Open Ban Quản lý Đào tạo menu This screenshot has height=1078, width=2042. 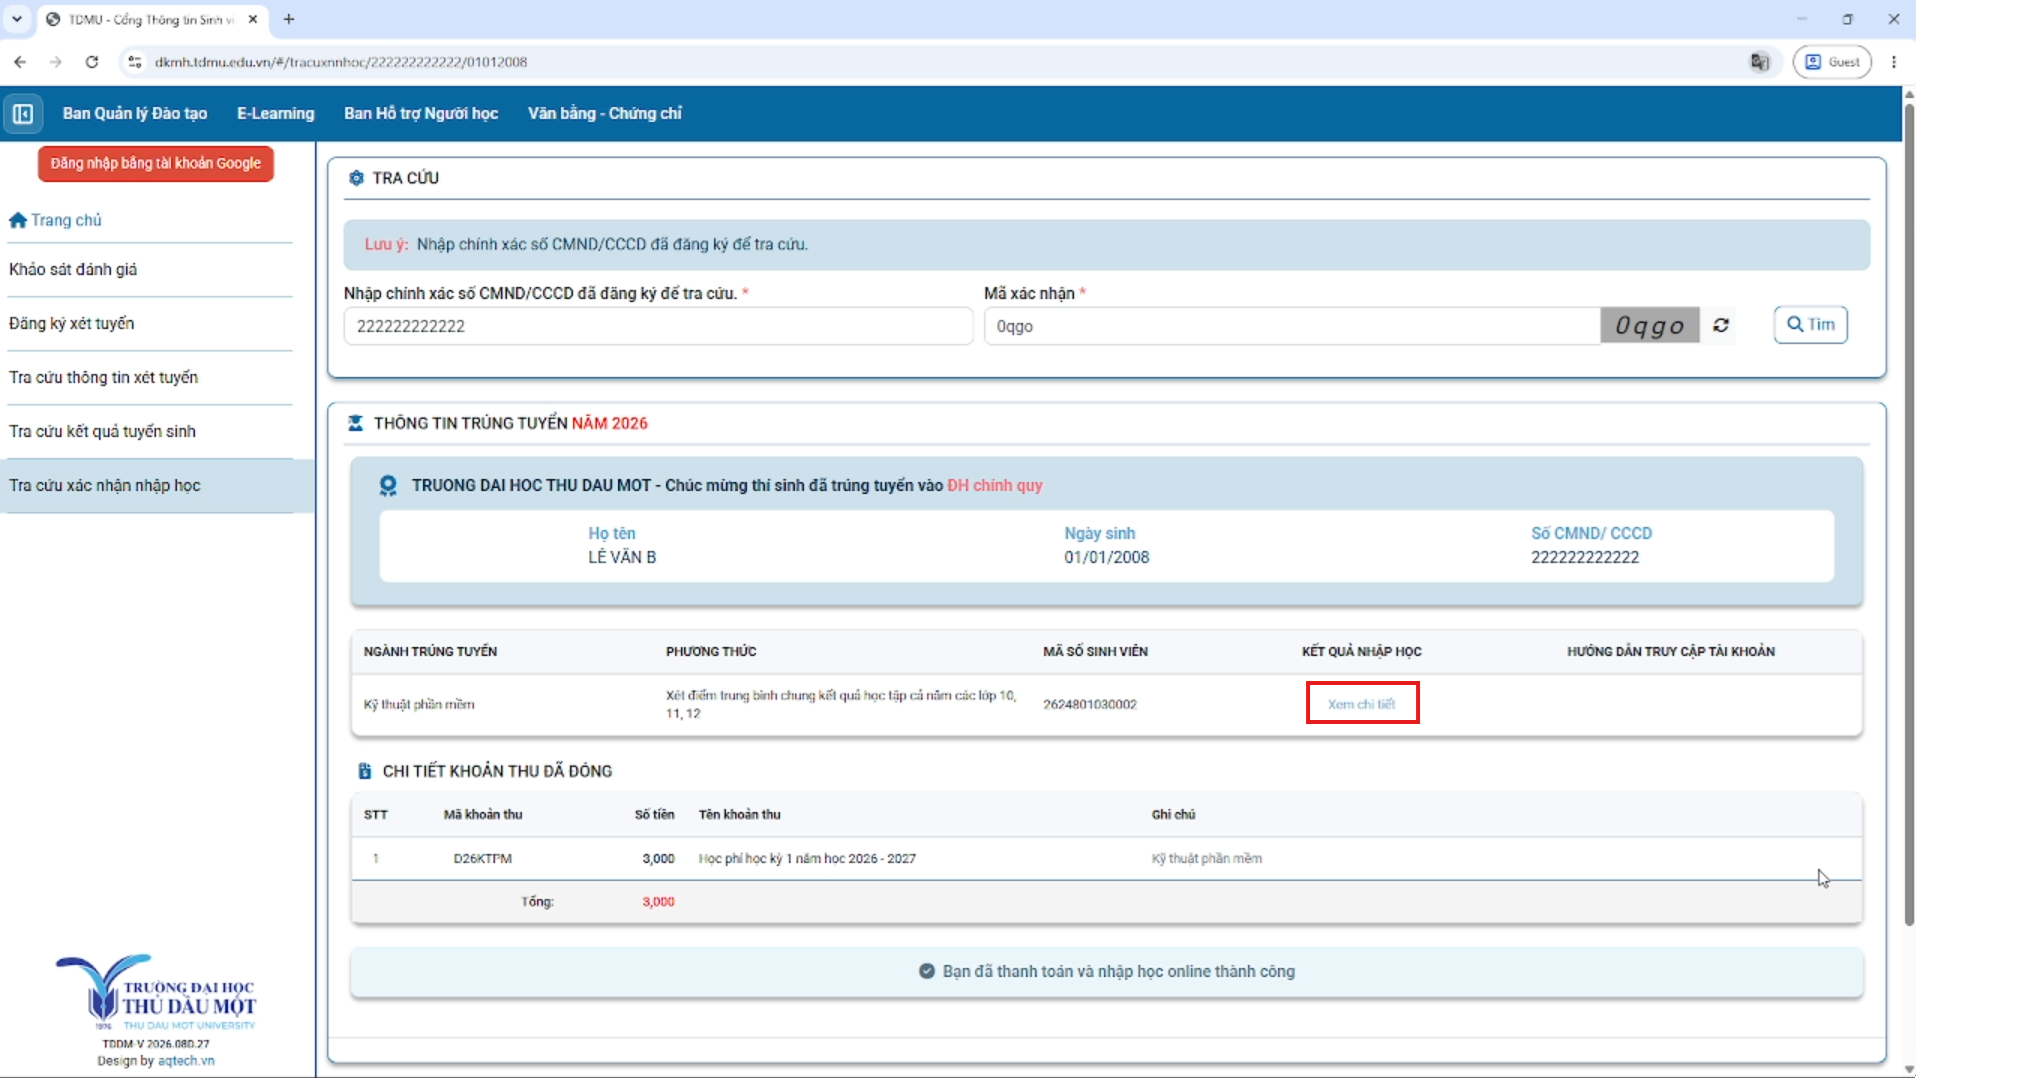point(135,114)
